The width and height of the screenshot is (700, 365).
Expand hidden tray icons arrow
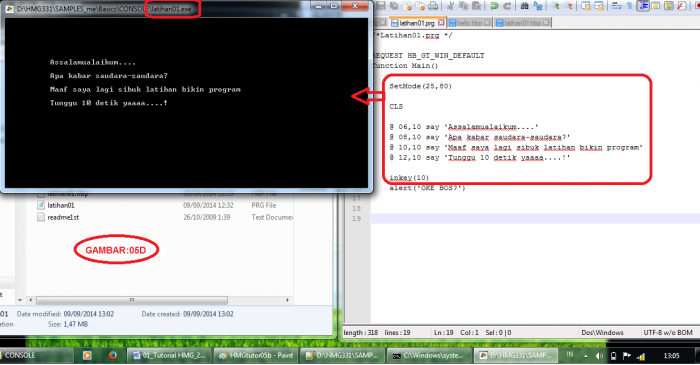click(585, 356)
